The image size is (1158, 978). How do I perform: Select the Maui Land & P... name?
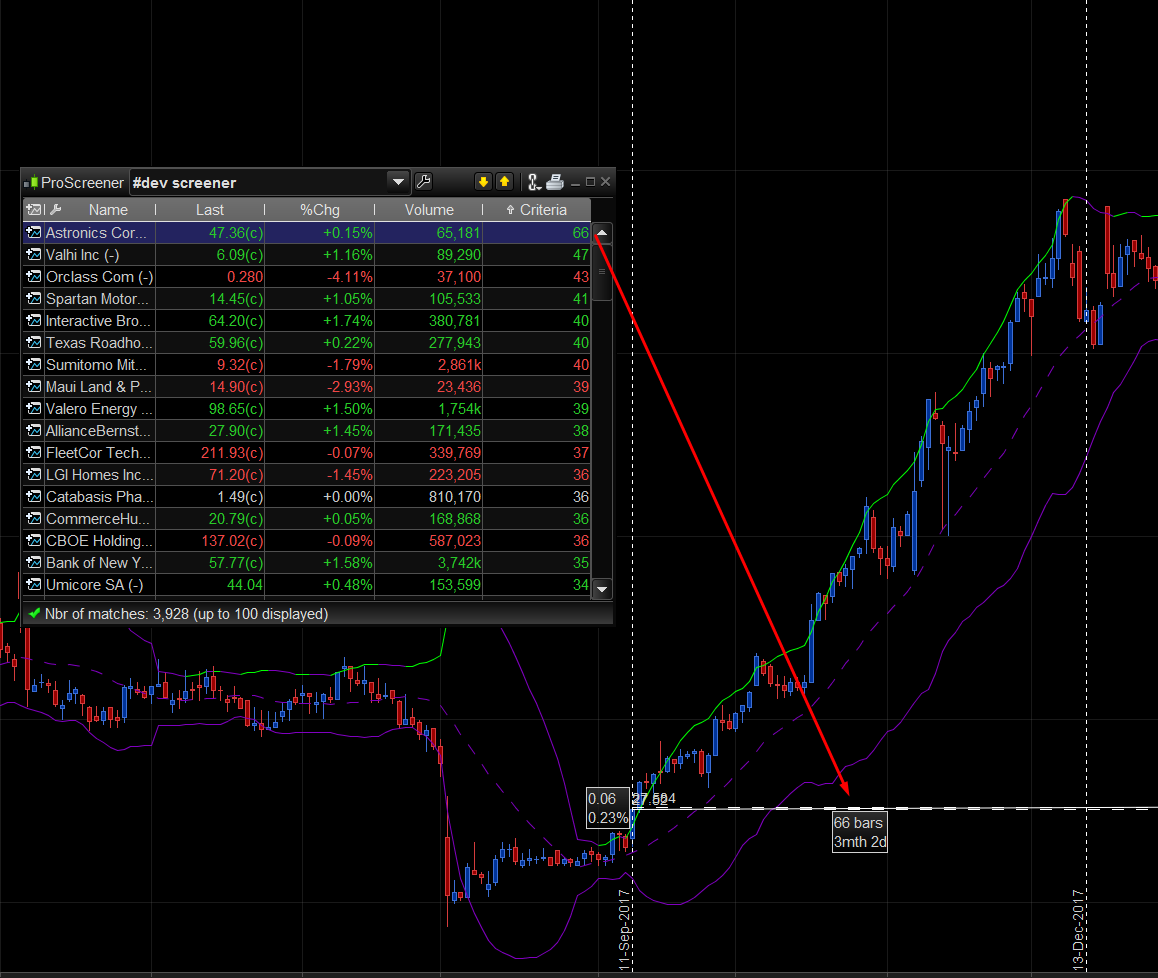98,387
